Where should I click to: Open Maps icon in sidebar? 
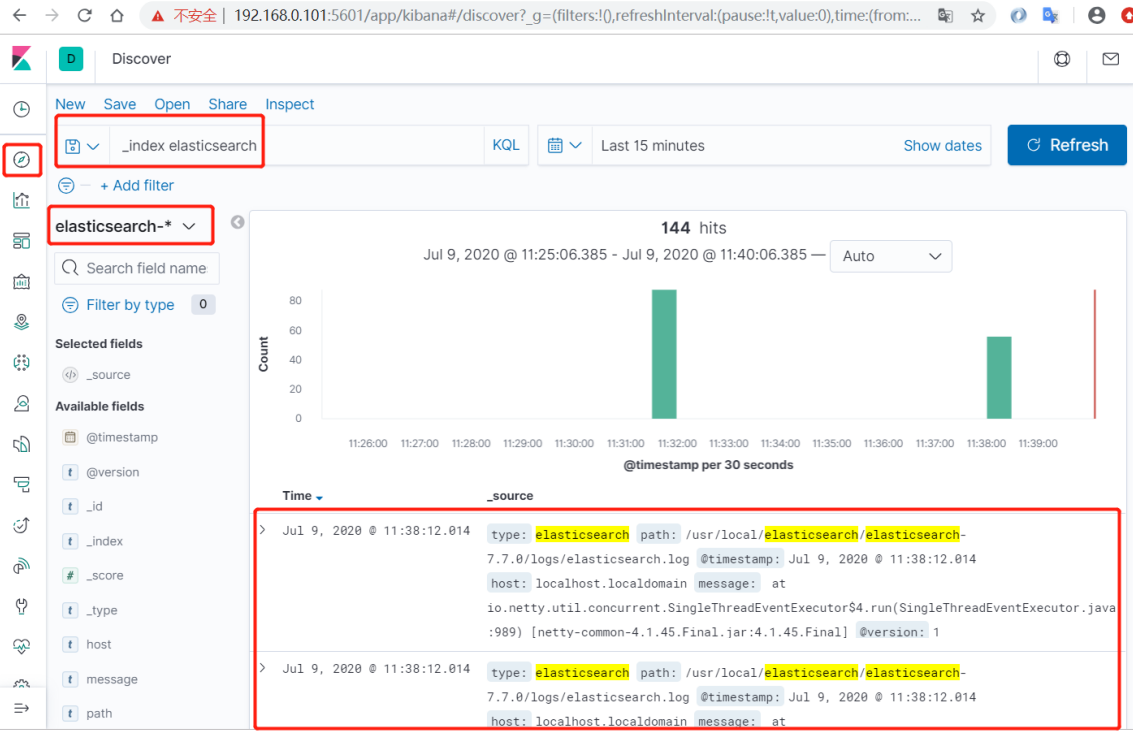pyautogui.click(x=22, y=322)
